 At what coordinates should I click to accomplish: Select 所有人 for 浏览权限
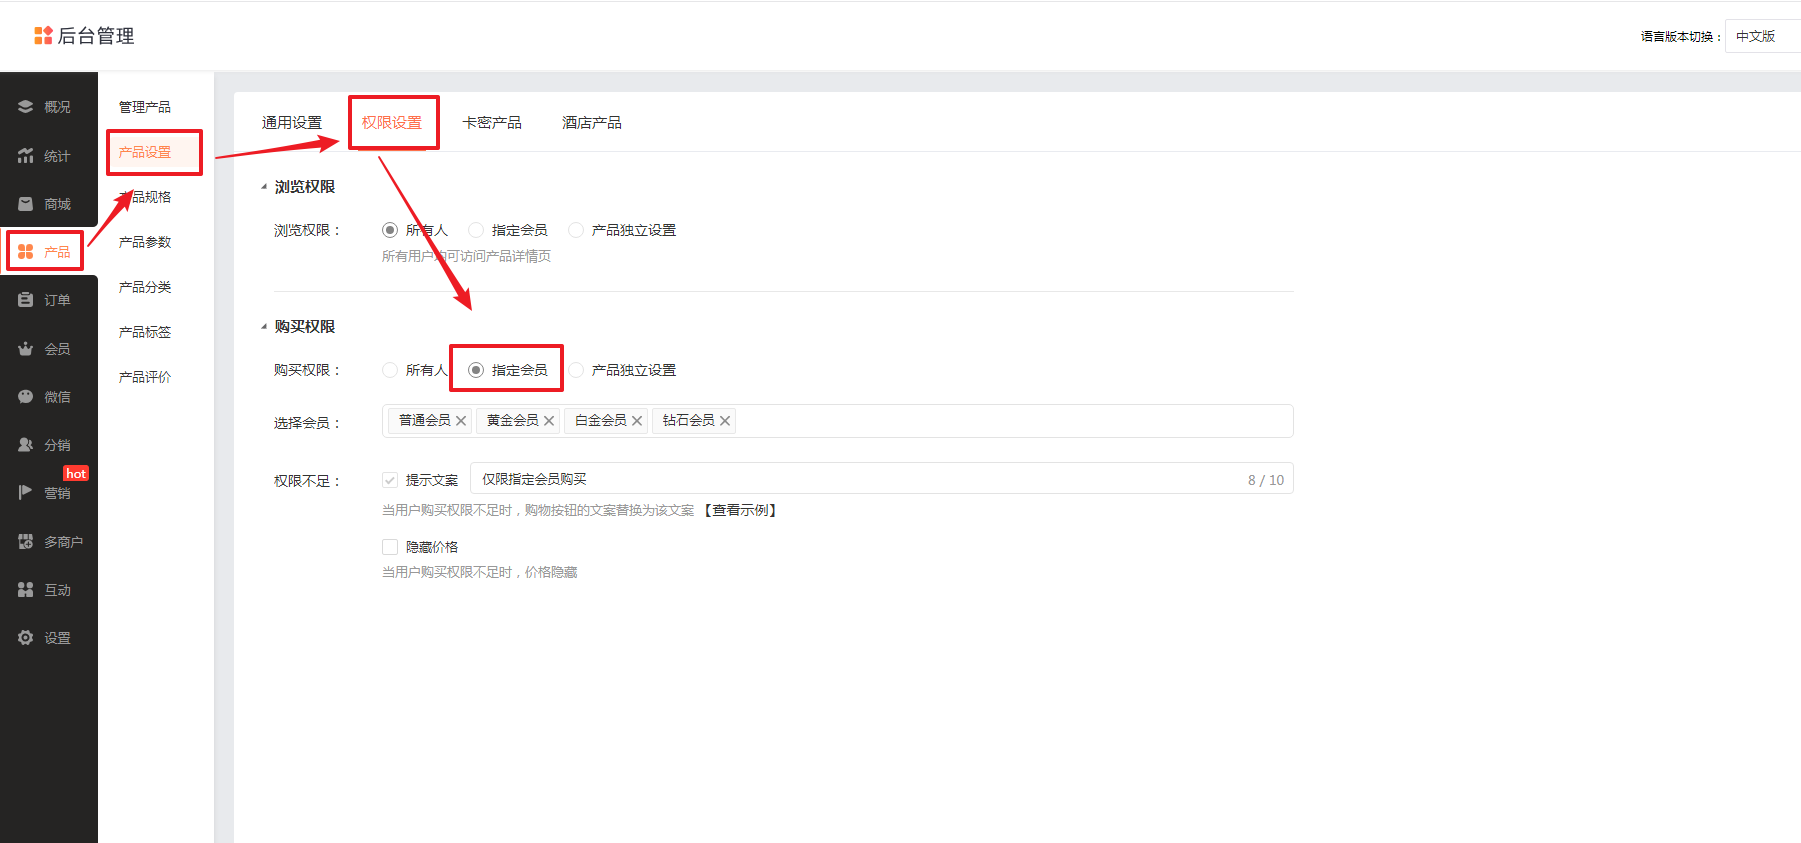(x=390, y=230)
